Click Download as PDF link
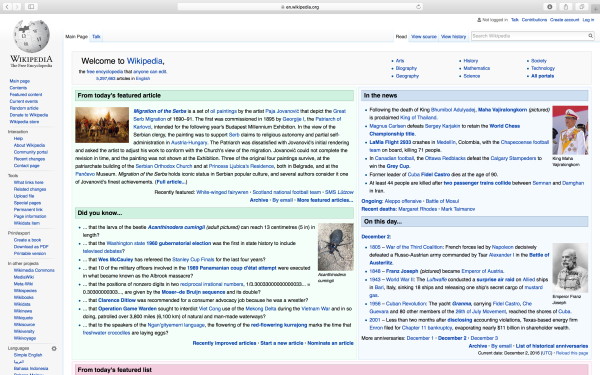 click(x=31, y=247)
